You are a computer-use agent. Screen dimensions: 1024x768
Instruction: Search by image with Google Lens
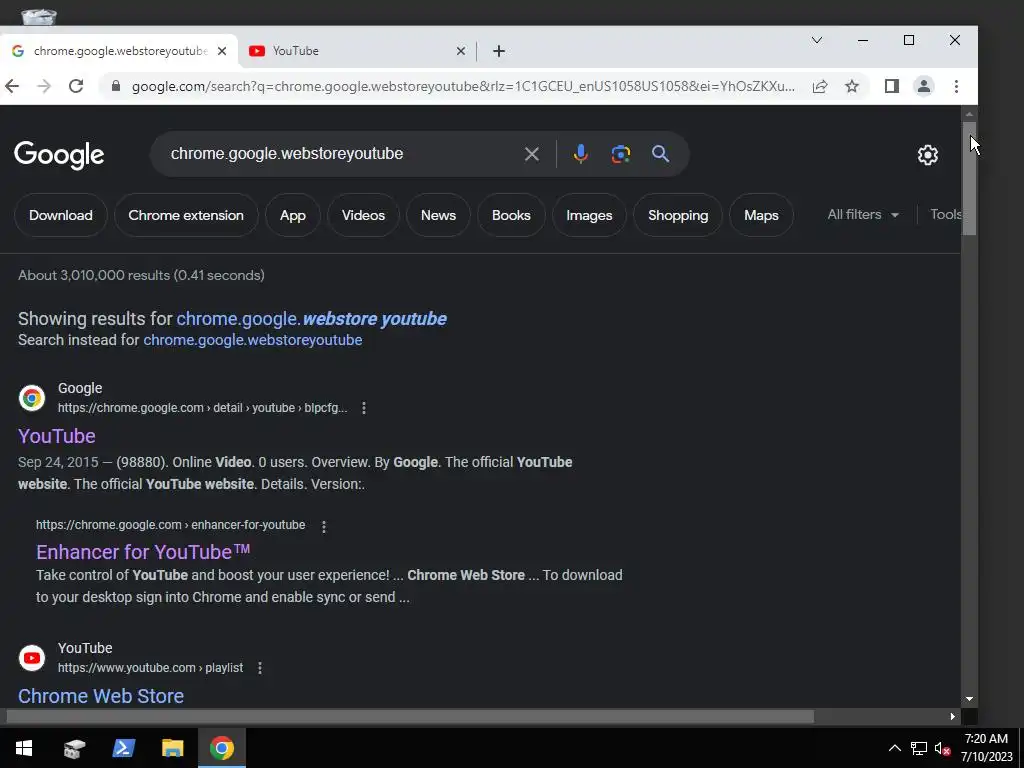[x=620, y=154]
